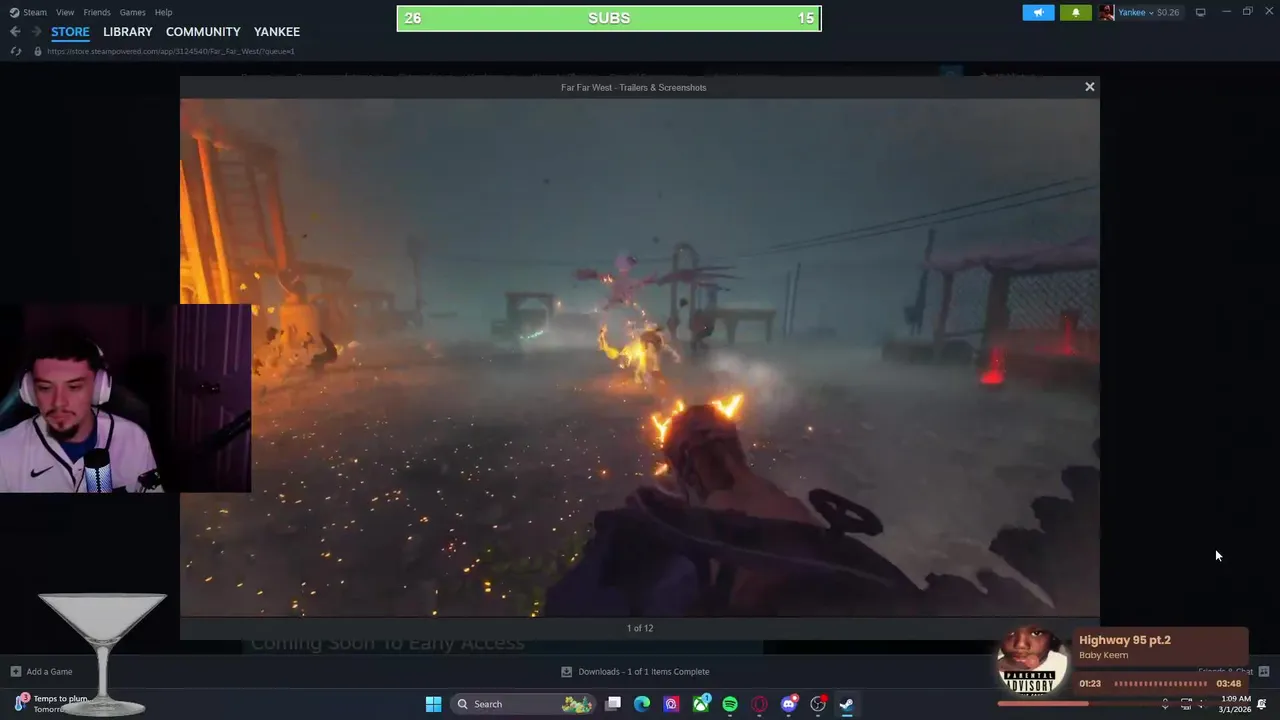
Task: Switch to Big Picture mode icon
Action: 1200,12
